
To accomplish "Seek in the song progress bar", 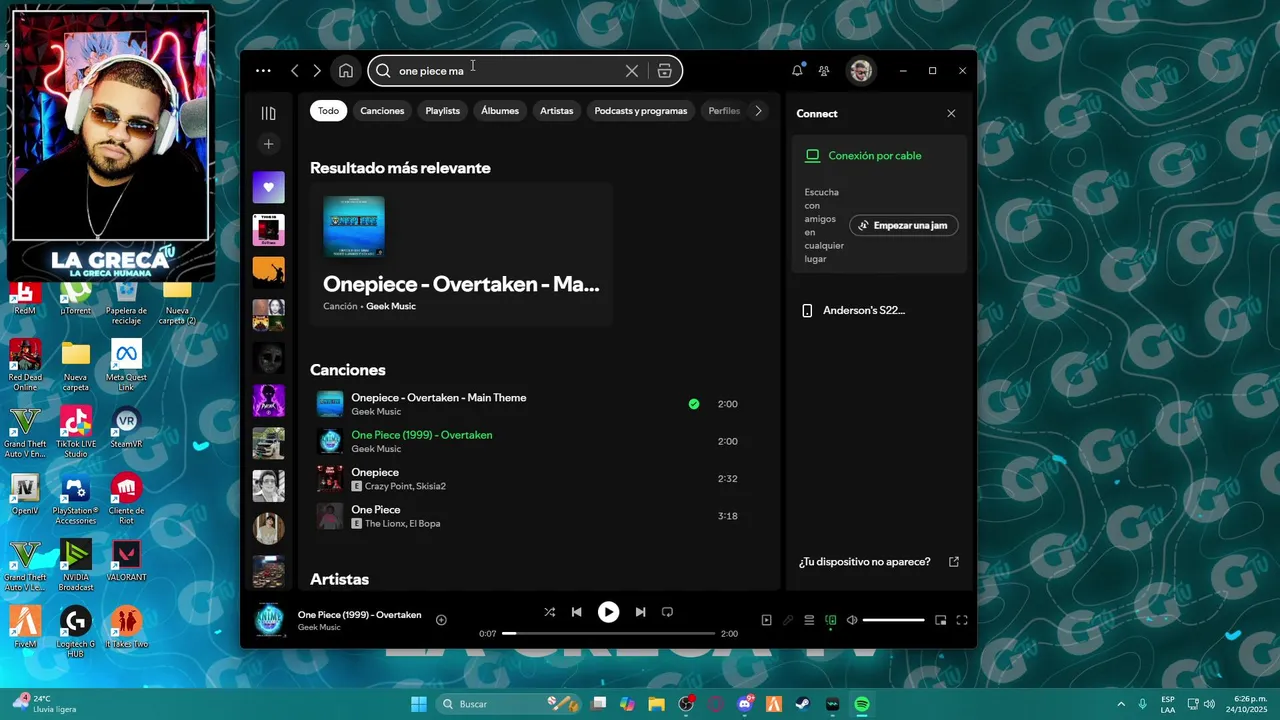I will [x=608, y=633].
